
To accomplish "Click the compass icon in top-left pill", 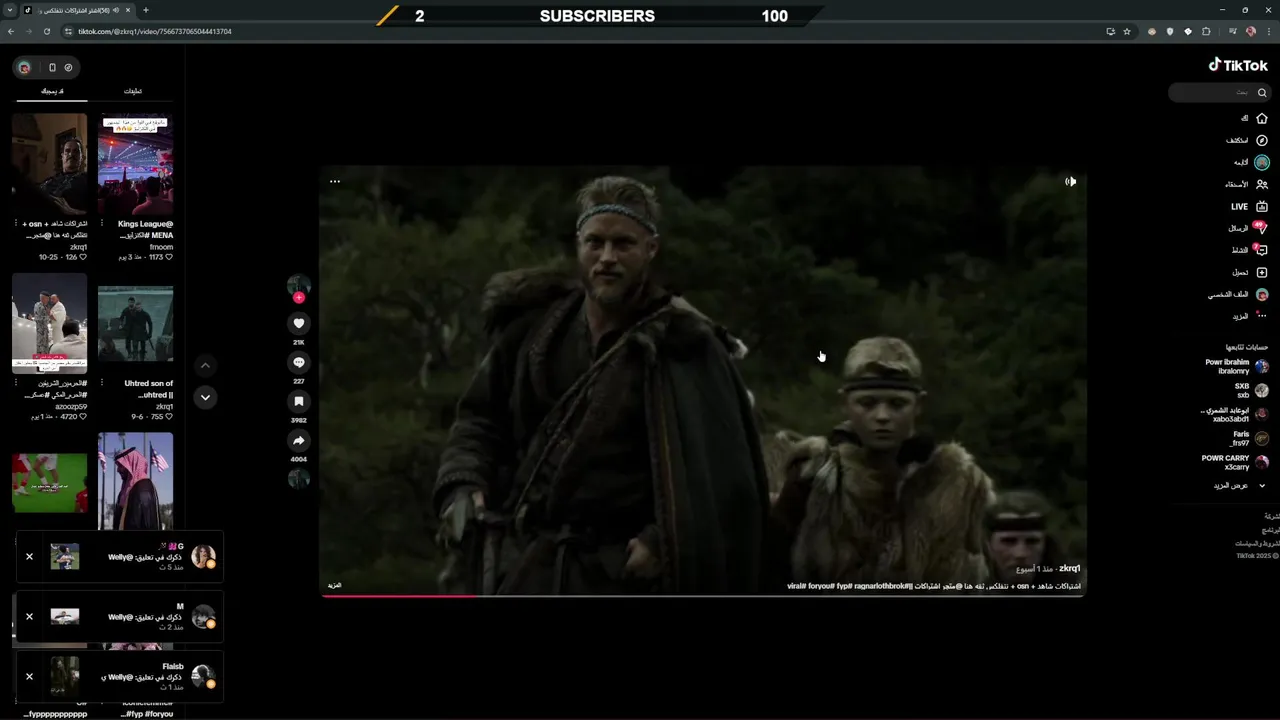I will (x=68, y=67).
